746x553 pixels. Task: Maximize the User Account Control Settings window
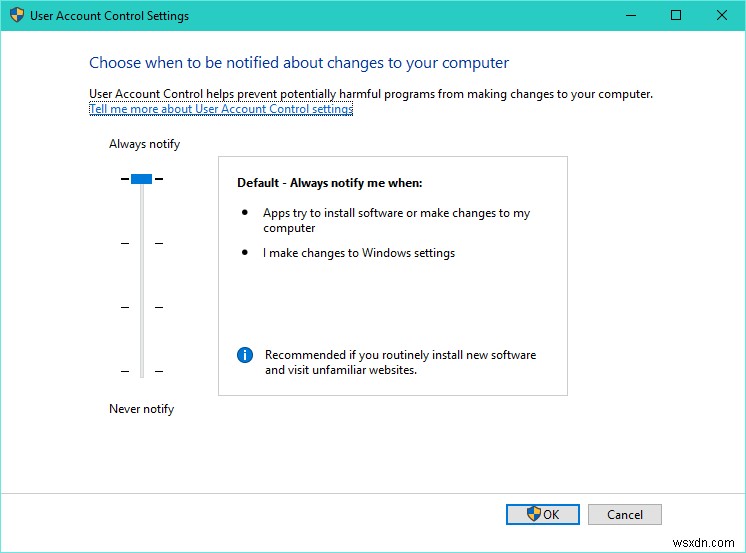tap(676, 15)
